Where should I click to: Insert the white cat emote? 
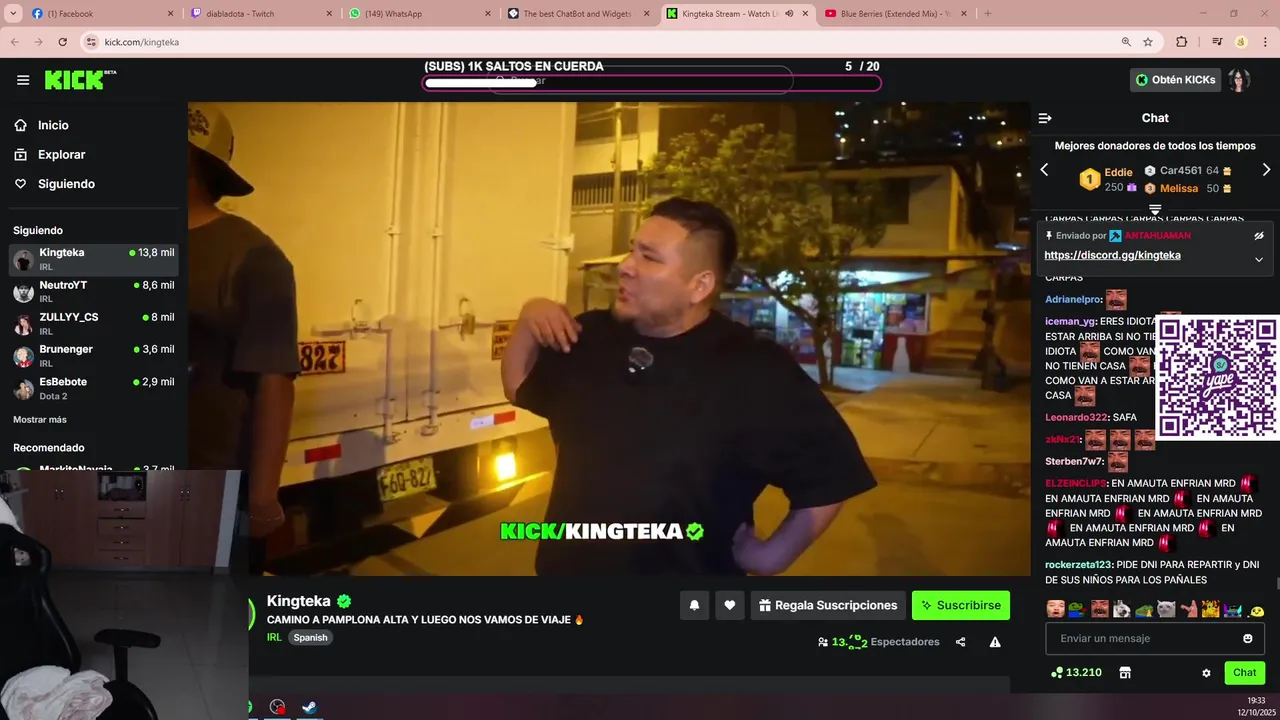tap(1166, 609)
